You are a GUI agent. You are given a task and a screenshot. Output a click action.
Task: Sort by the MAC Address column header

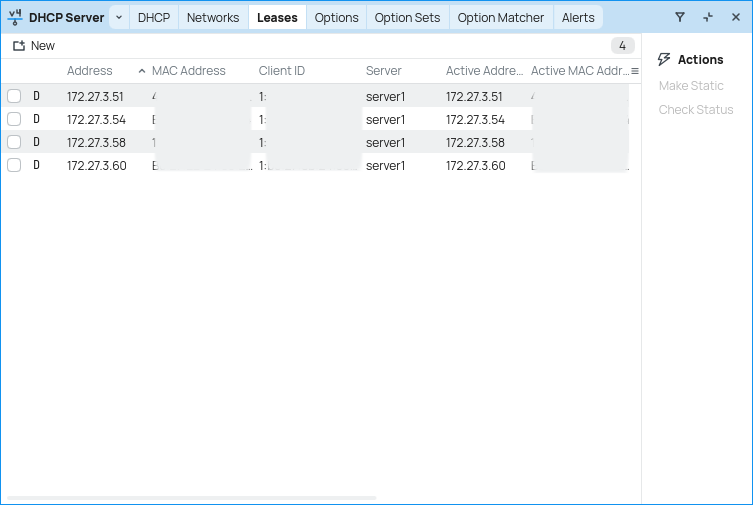tap(189, 71)
